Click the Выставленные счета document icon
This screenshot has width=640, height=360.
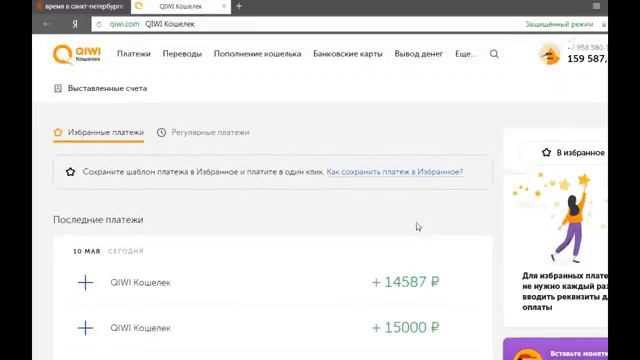pos(58,88)
